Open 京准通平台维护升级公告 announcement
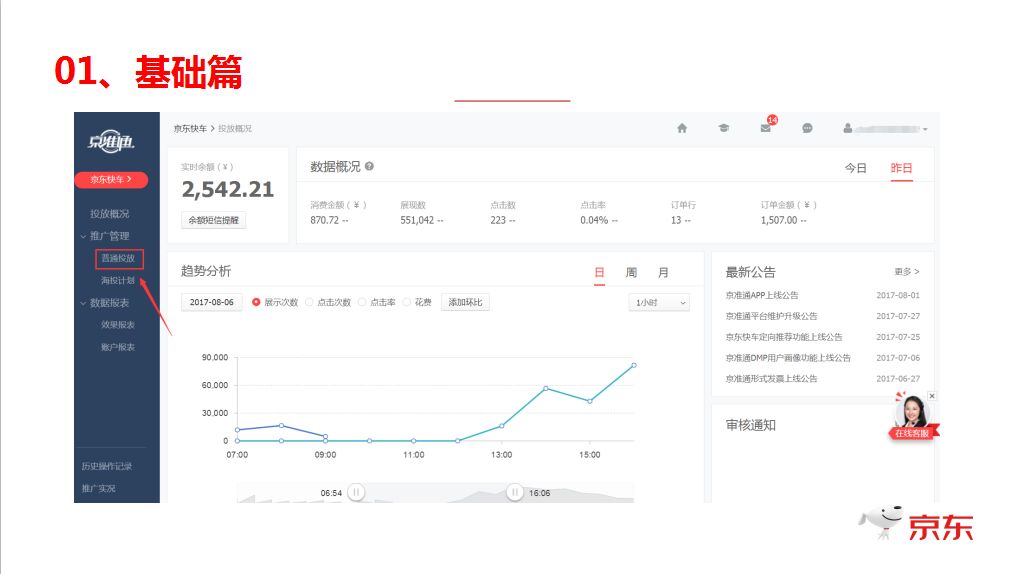This screenshot has width=1023, height=574. (x=771, y=316)
